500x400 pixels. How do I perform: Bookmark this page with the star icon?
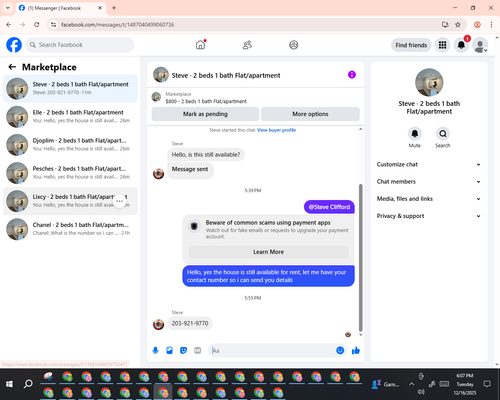pos(458,25)
